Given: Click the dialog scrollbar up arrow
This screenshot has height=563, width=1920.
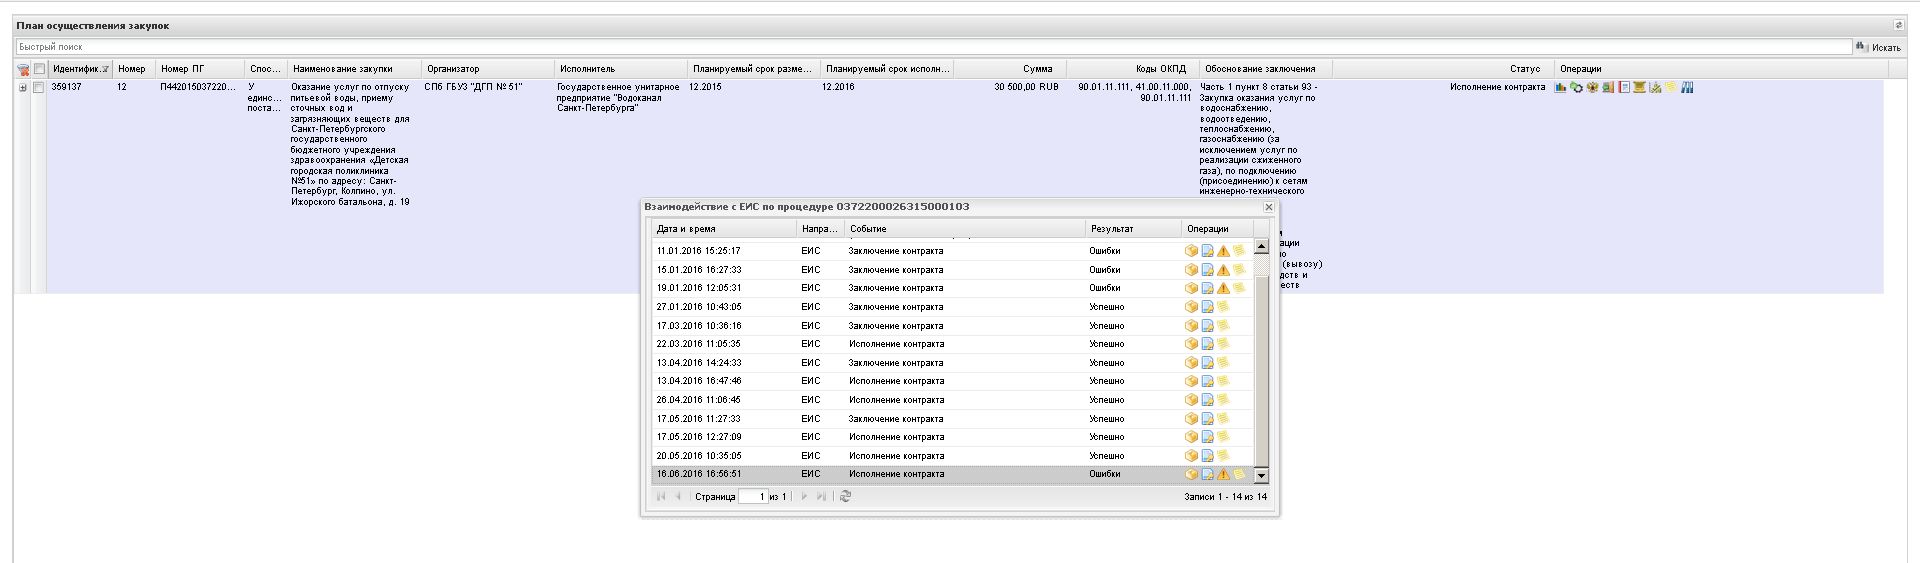Looking at the screenshot, I should [1261, 246].
